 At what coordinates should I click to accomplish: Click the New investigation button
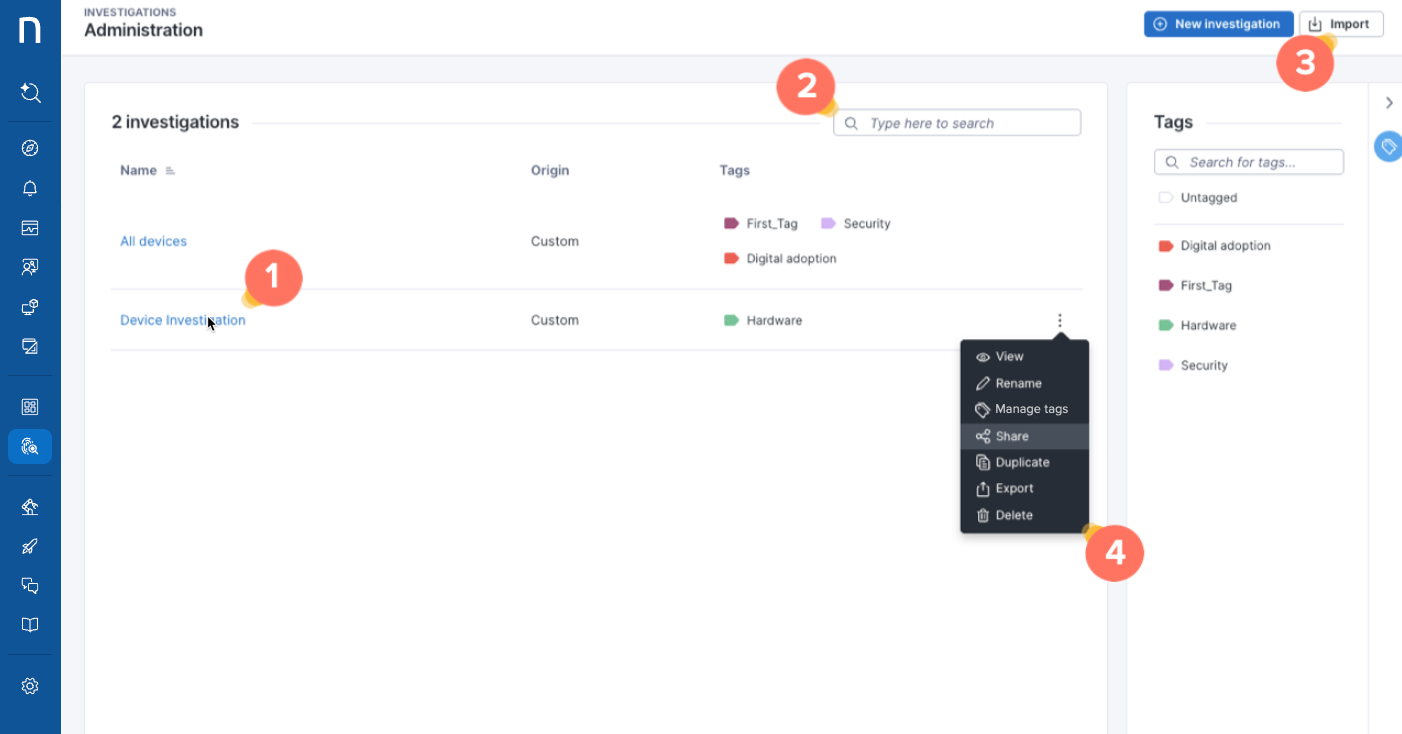tap(1217, 24)
